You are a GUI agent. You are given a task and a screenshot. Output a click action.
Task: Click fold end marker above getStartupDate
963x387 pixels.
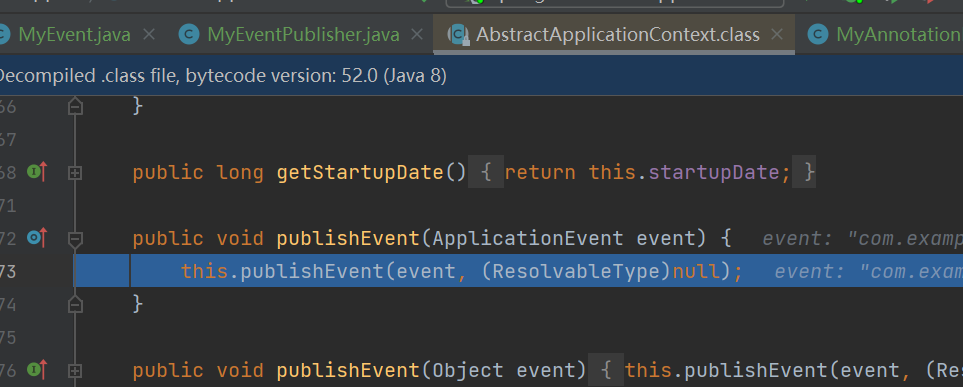click(75, 106)
